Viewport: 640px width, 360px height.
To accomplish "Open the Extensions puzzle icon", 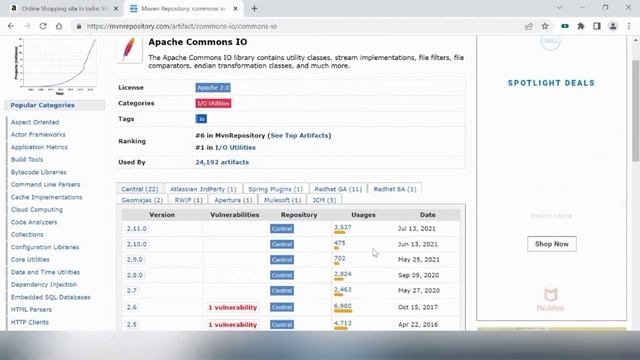I will [581, 26].
